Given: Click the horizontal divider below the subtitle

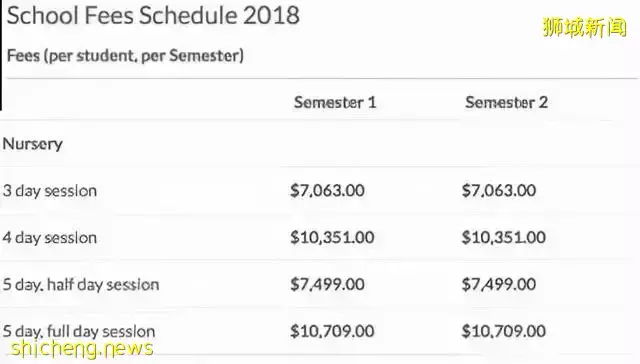Looking at the screenshot, I should 322,78.
